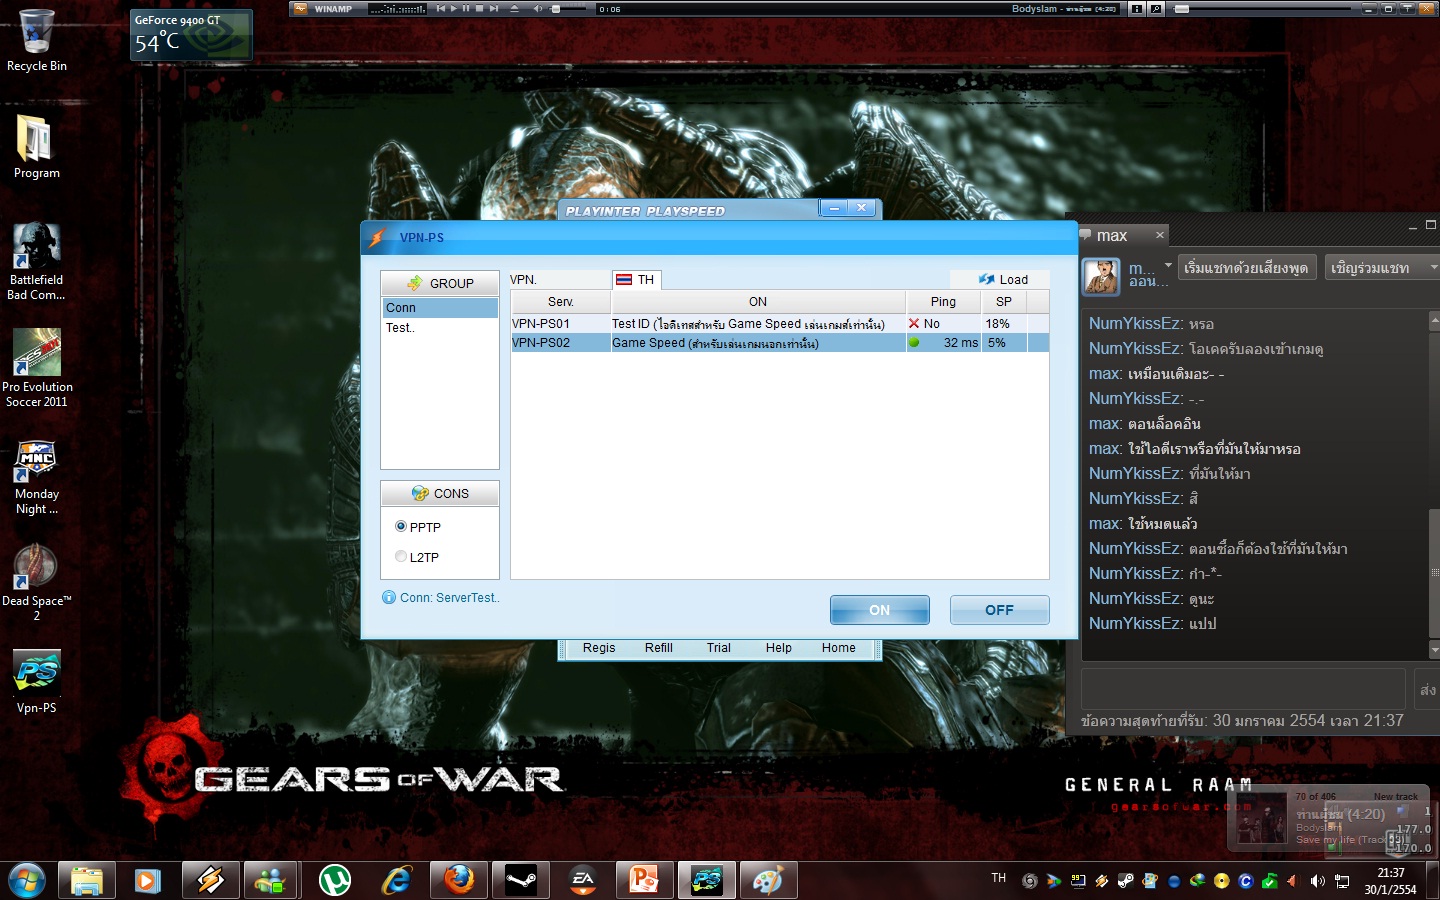Switch to Winamp on the taskbar
This screenshot has height=900, width=1440.
tap(210, 880)
